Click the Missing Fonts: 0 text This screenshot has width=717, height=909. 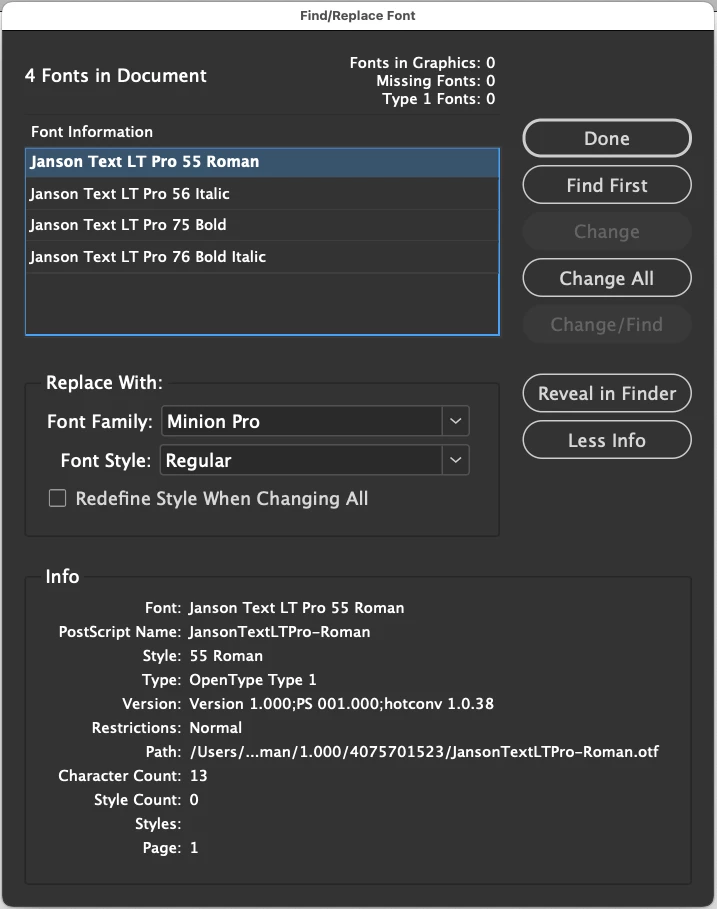435,81
